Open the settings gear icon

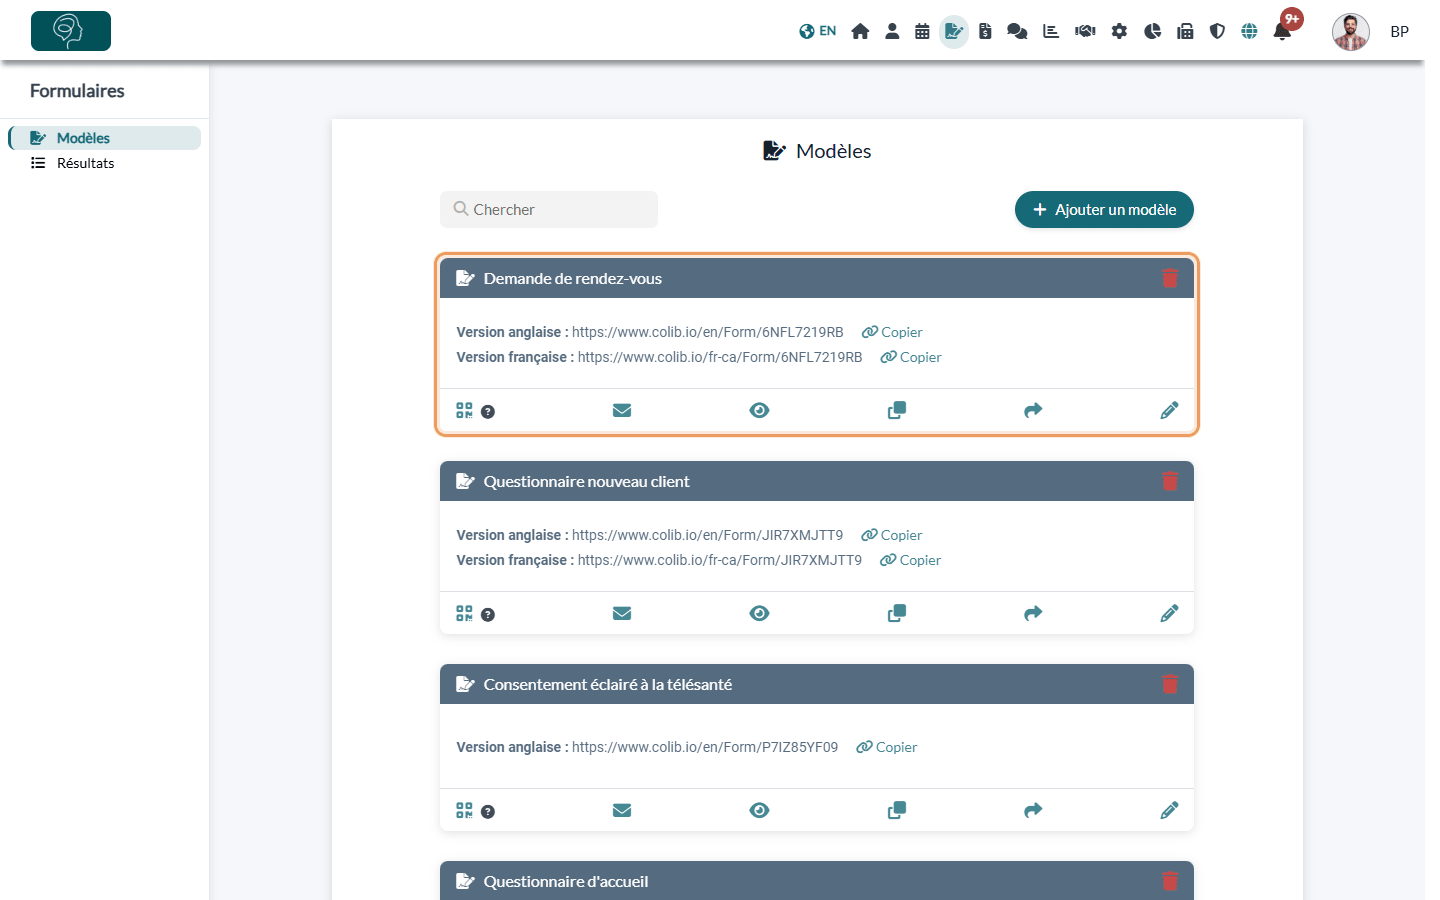coord(1119,31)
